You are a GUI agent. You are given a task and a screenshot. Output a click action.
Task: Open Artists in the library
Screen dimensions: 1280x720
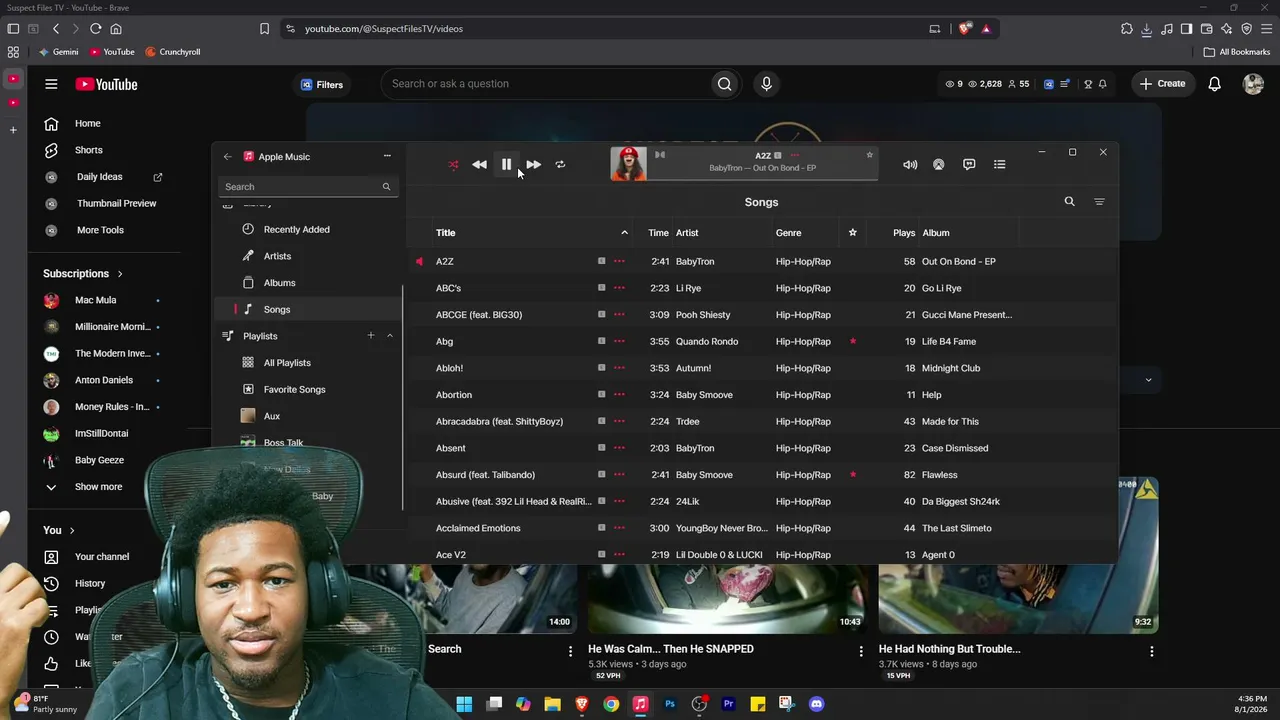277,256
